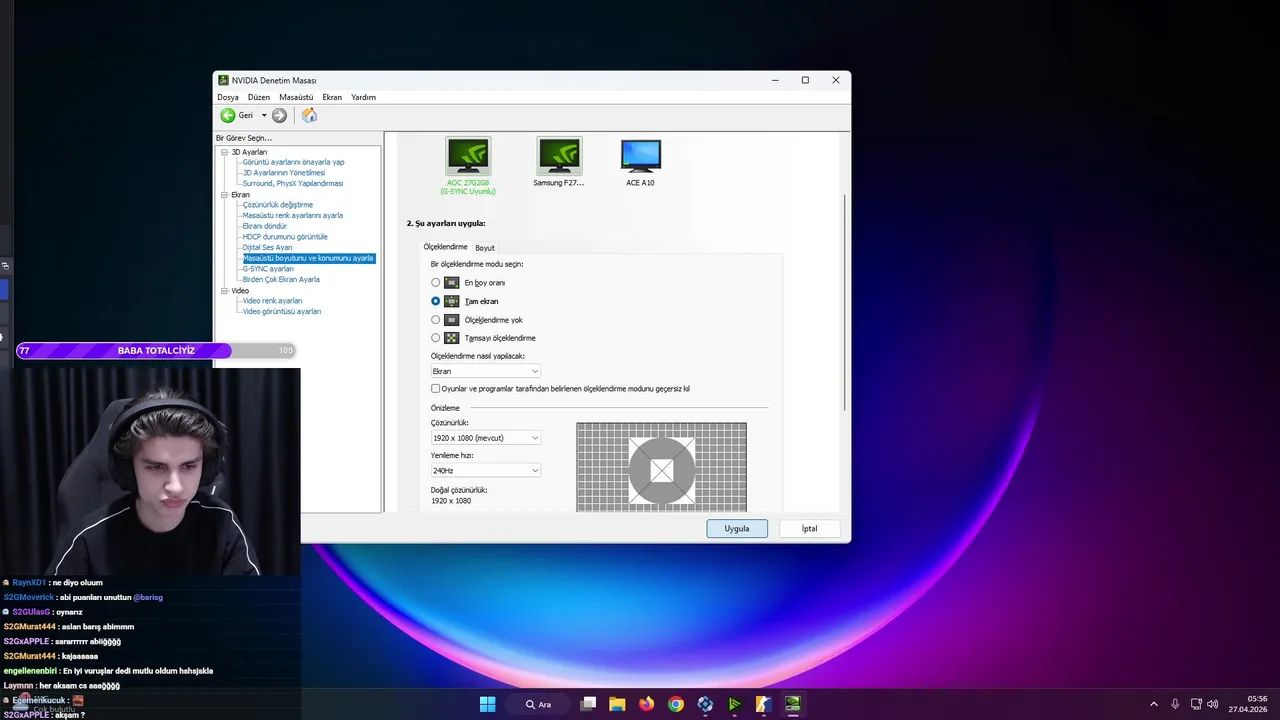Viewport: 1280px width, 720px height.
Task: Open the Düzen menu
Action: click(x=259, y=97)
